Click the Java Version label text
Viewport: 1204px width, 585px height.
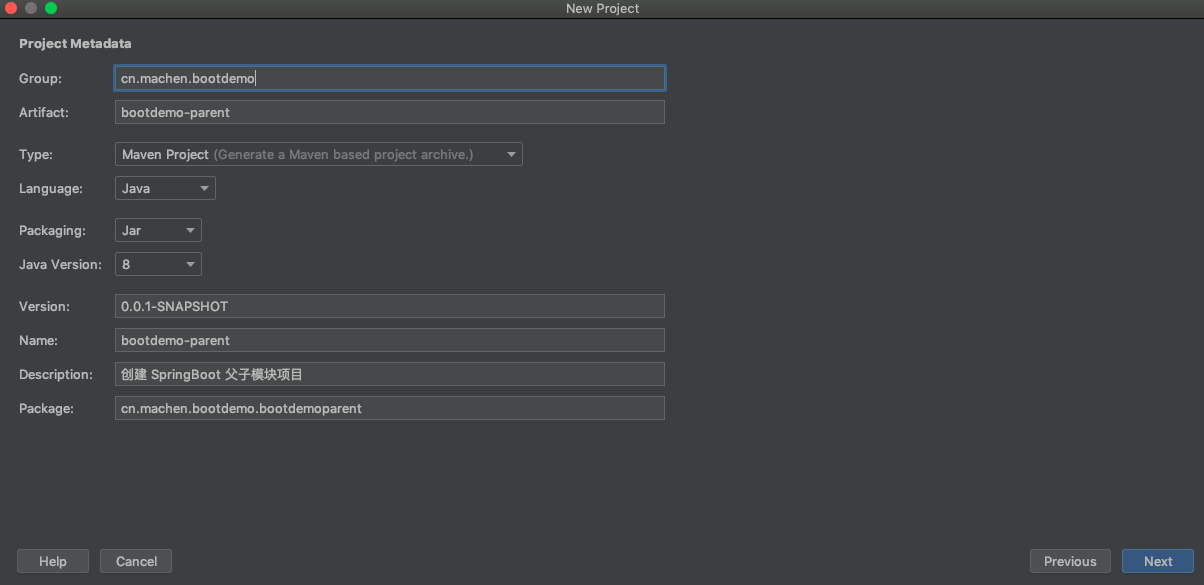pos(60,264)
